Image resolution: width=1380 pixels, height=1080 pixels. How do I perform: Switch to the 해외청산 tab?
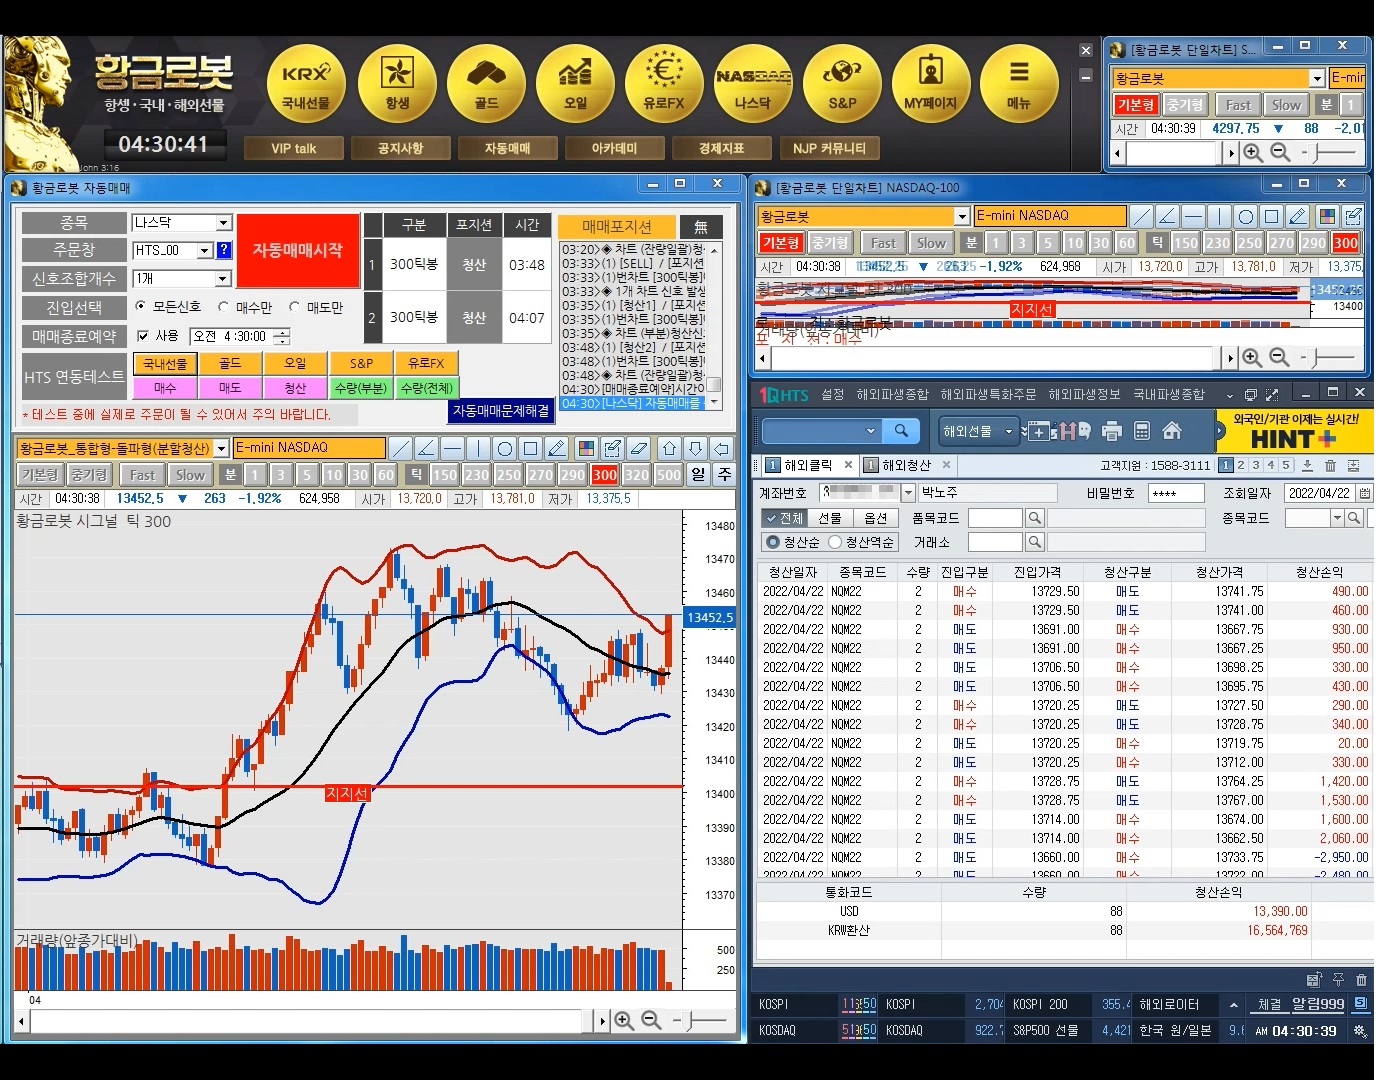[907, 465]
